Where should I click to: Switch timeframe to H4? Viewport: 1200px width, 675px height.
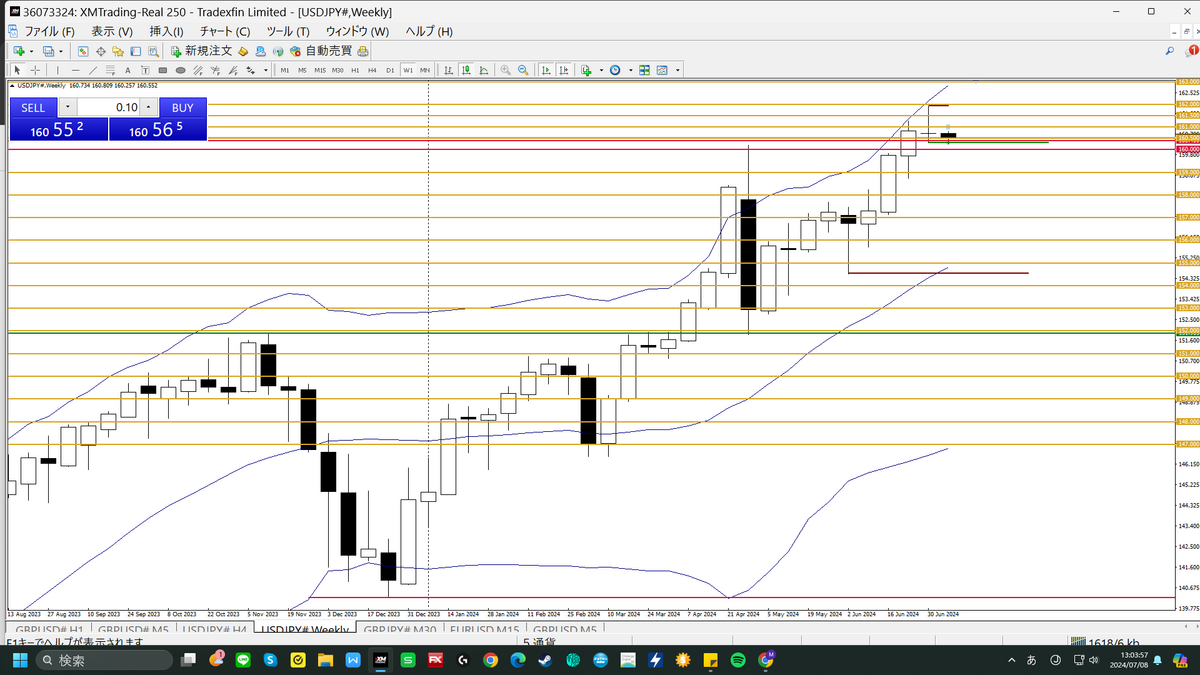(x=372, y=70)
